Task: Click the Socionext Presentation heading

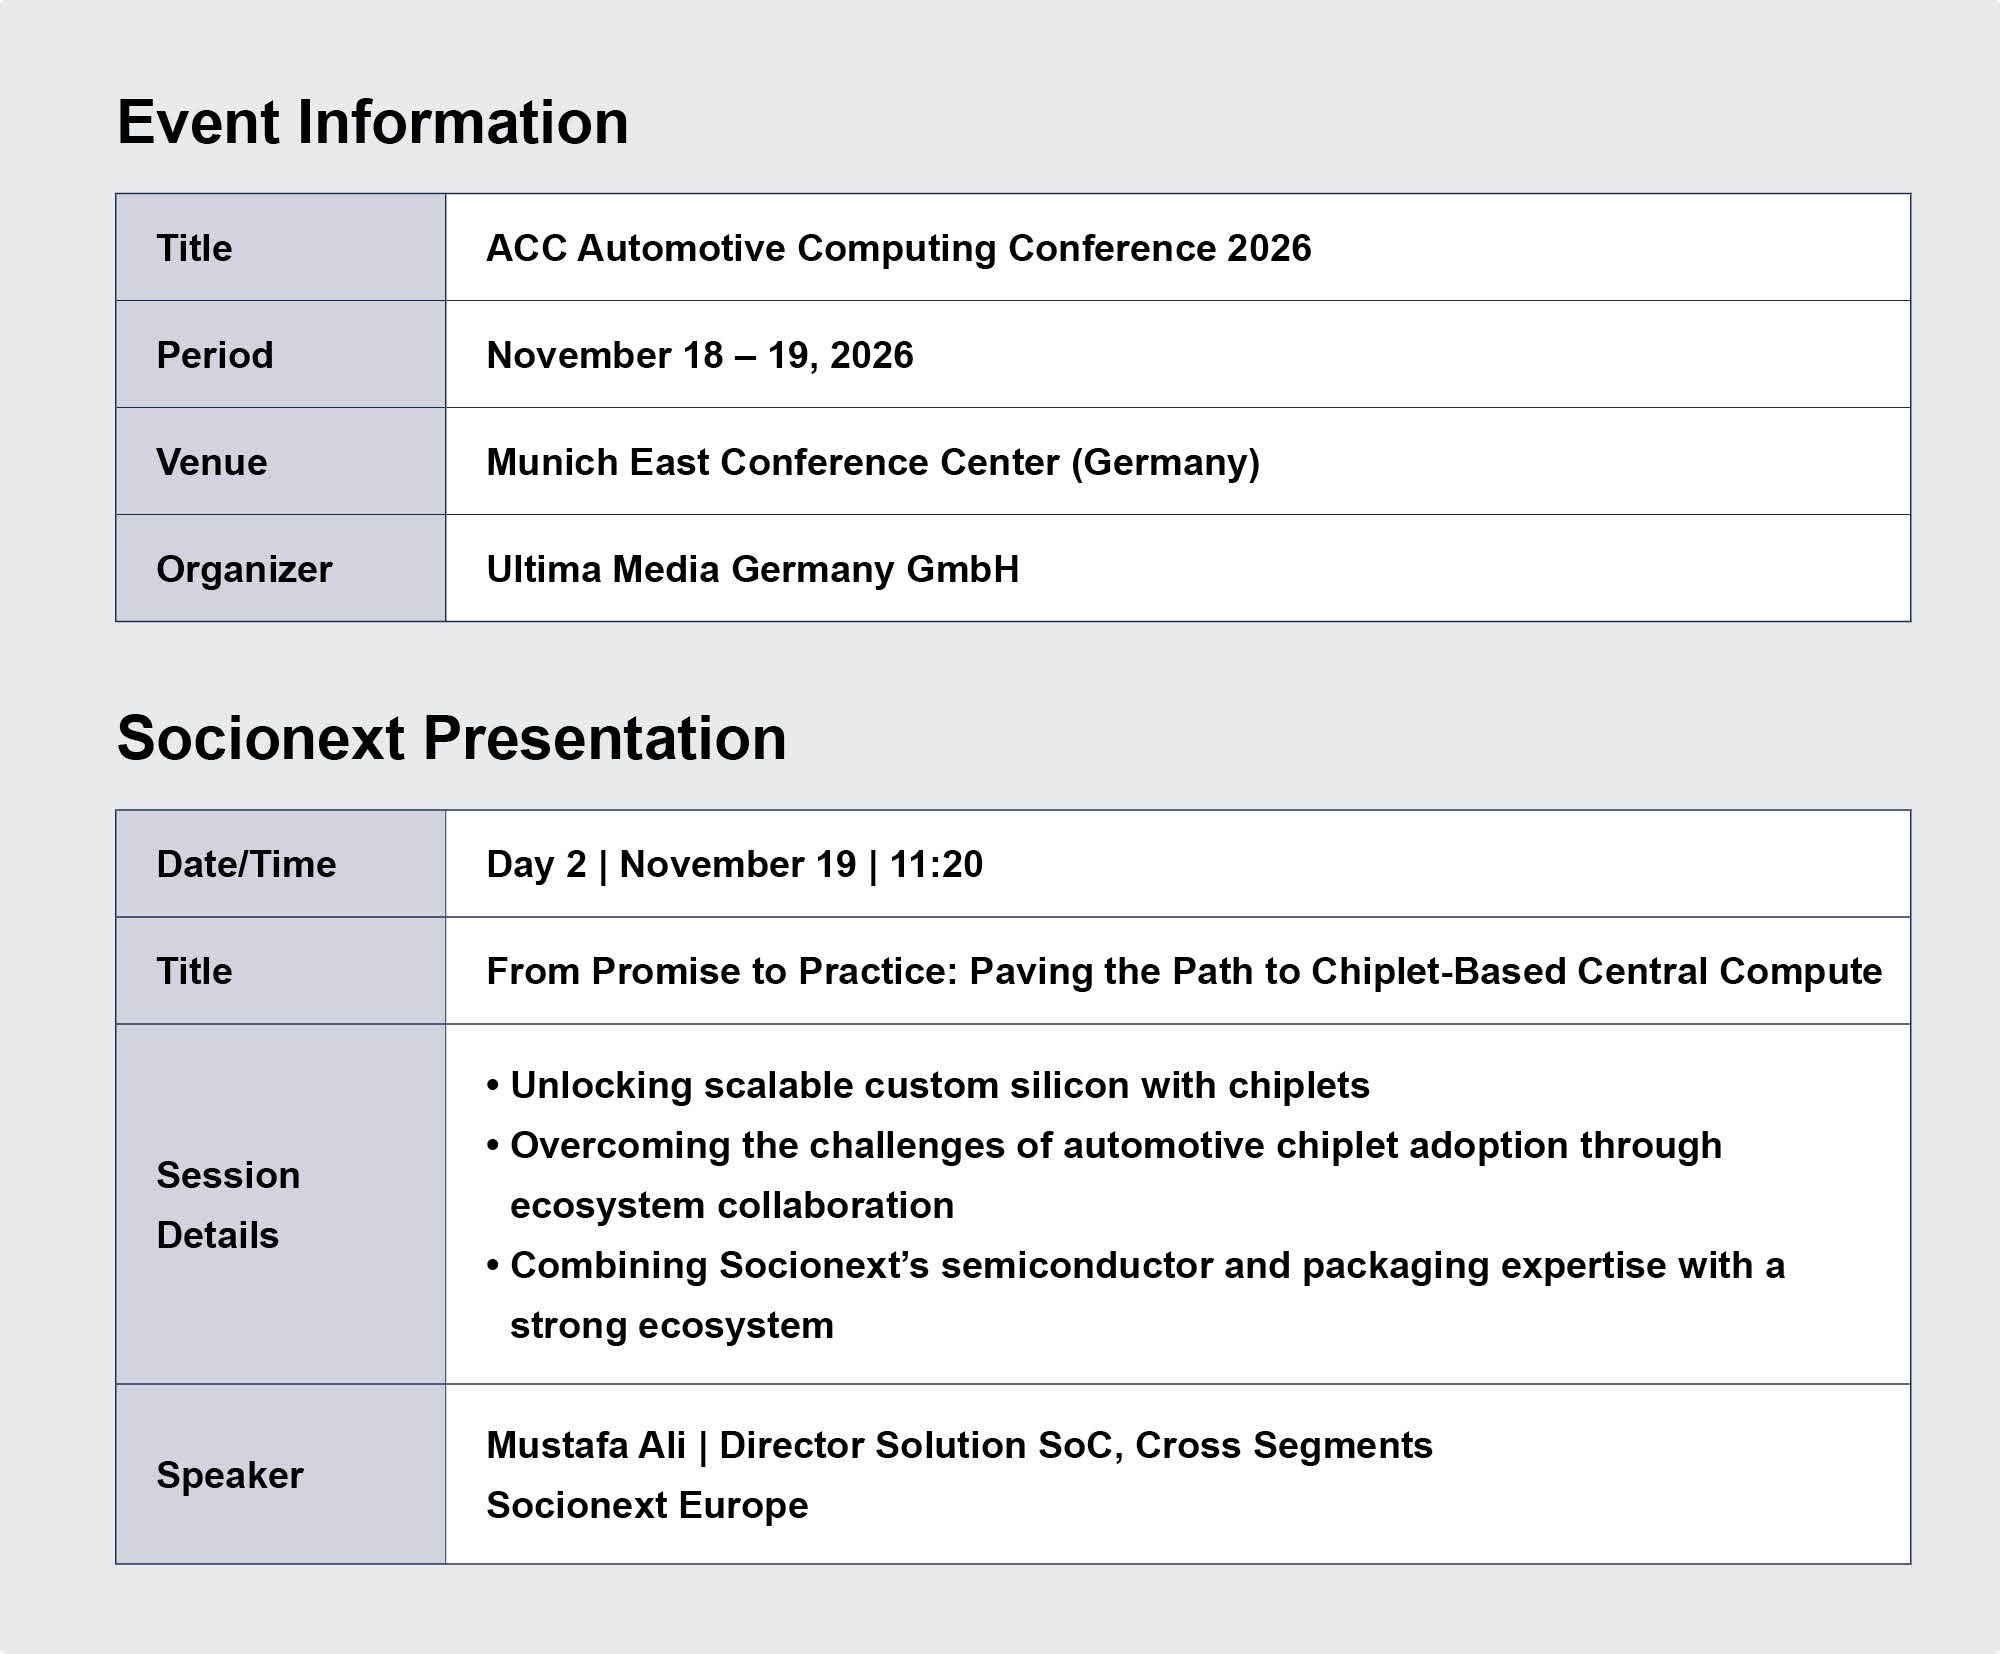Action: (x=452, y=739)
